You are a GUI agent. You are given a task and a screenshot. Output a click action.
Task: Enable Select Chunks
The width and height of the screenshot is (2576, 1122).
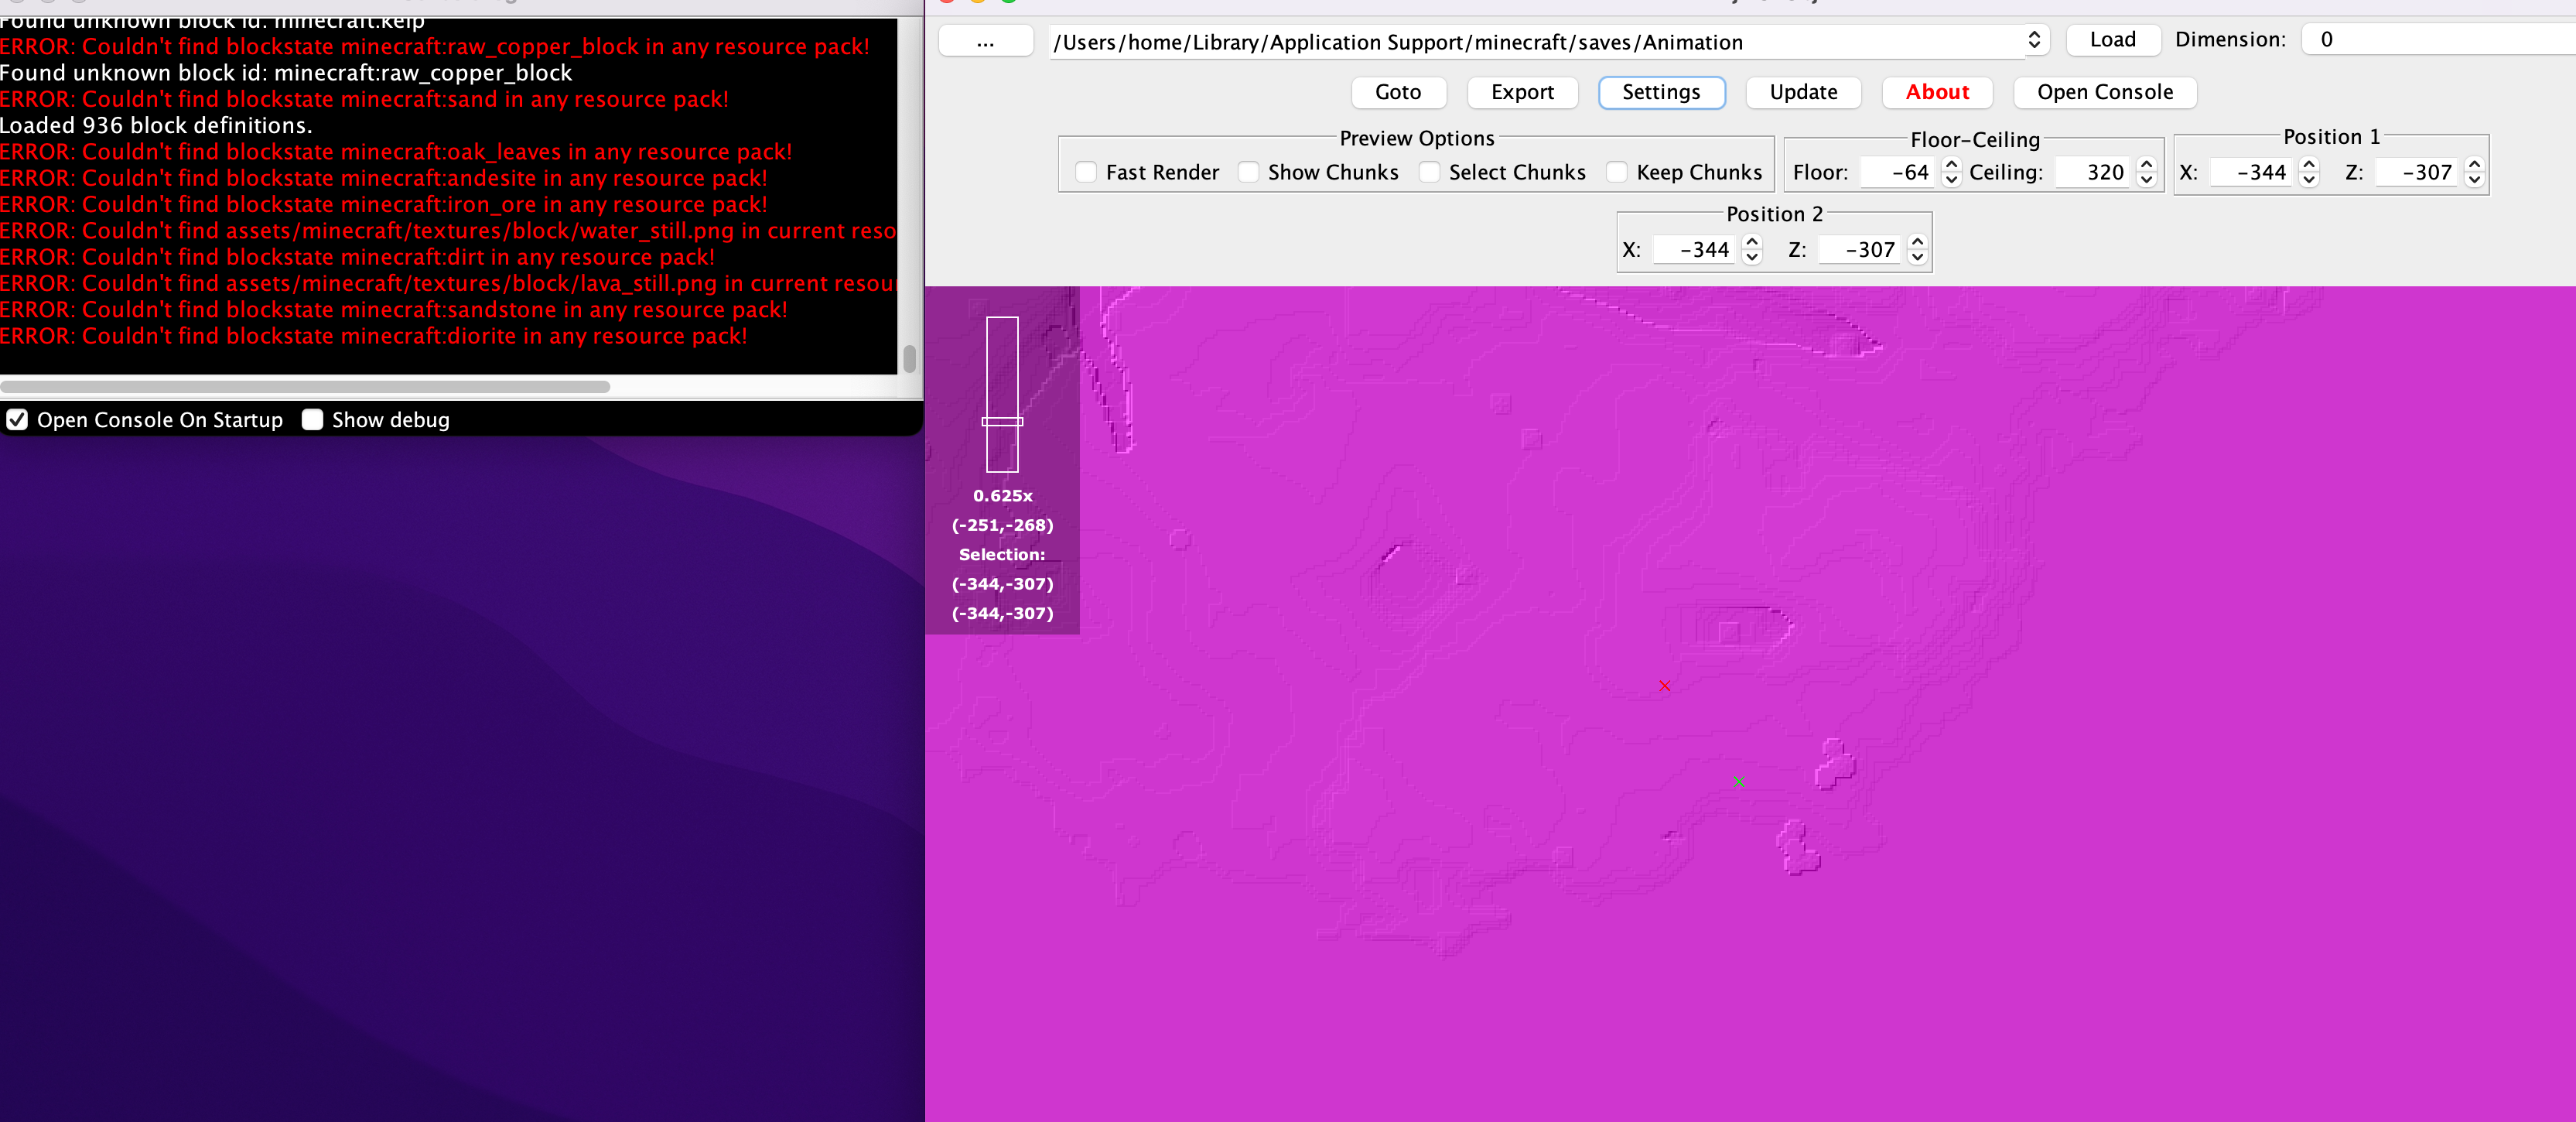(1430, 172)
